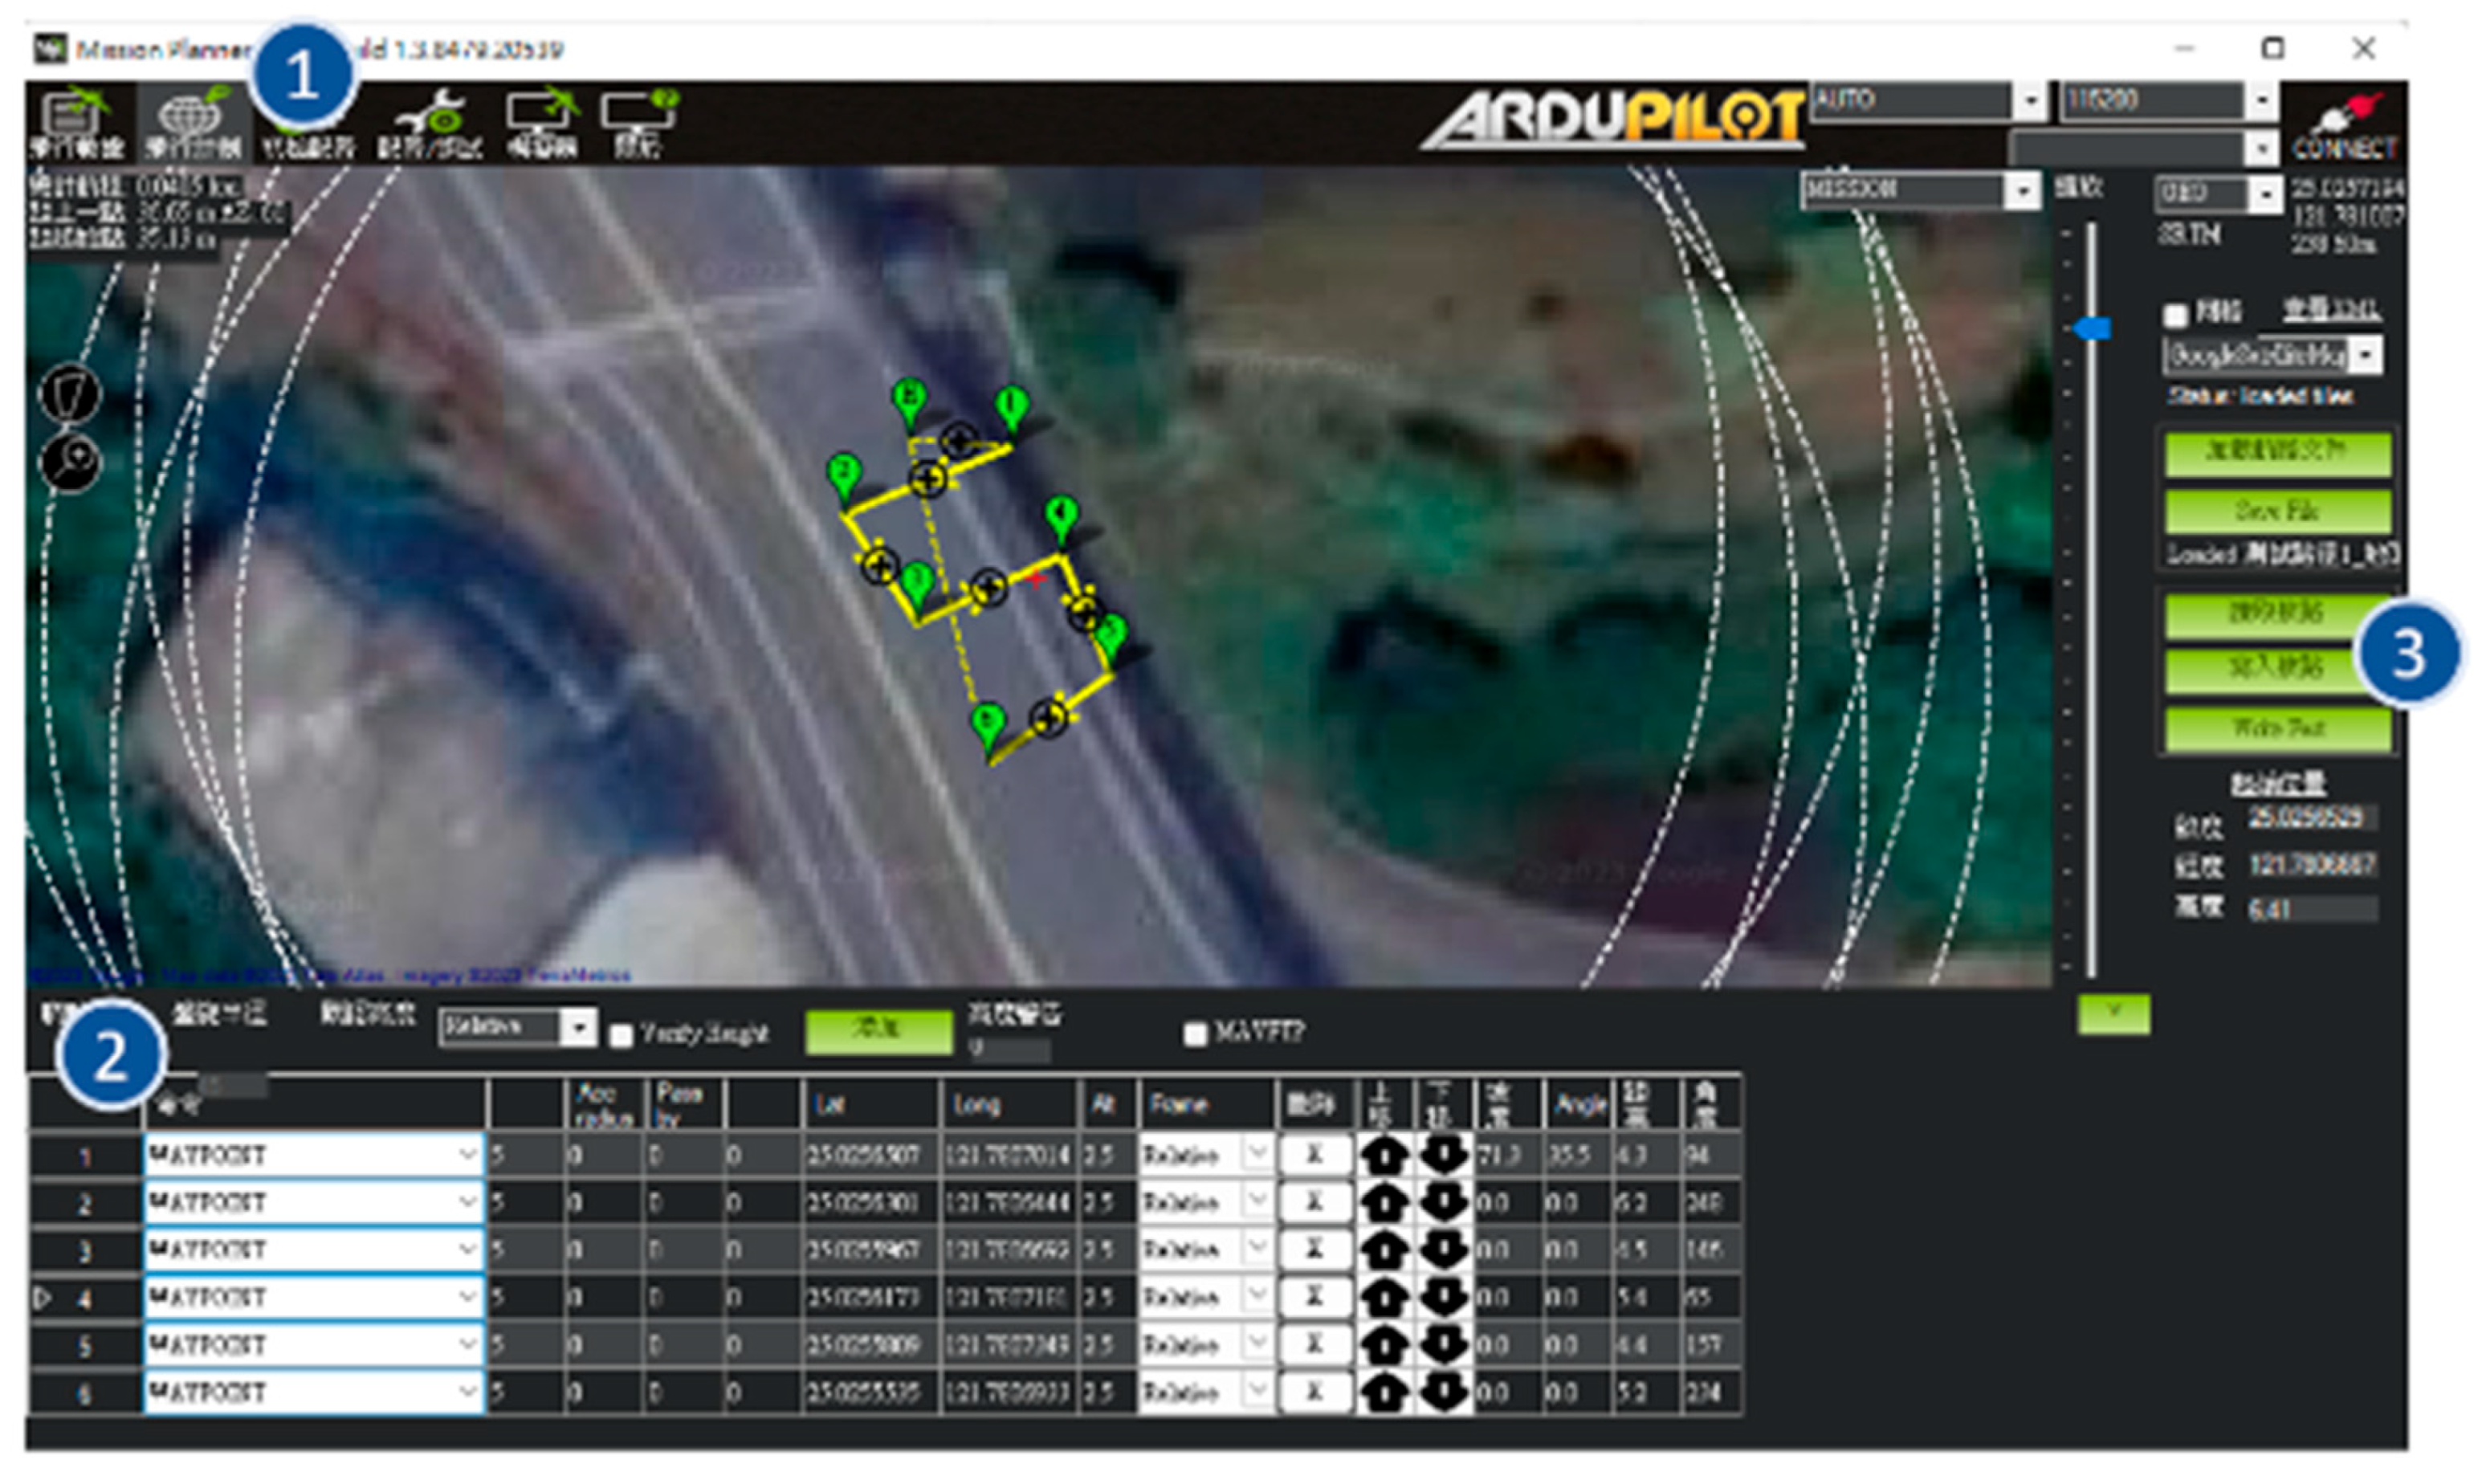The width and height of the screenshot is (2474, 1484).
Task: Click the map zoom-to magnifier icon
Action: [x=70, y=463]
